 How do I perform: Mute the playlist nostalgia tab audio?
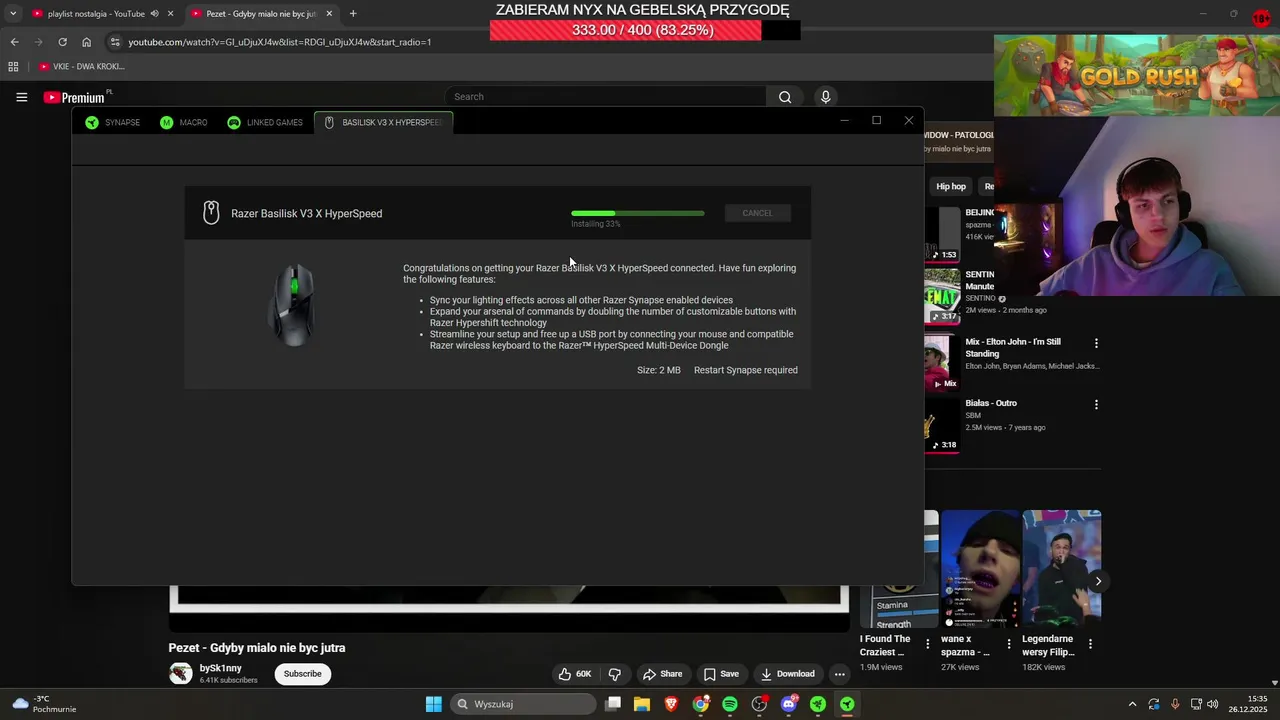pyautogui.click(x=154, y=14)
